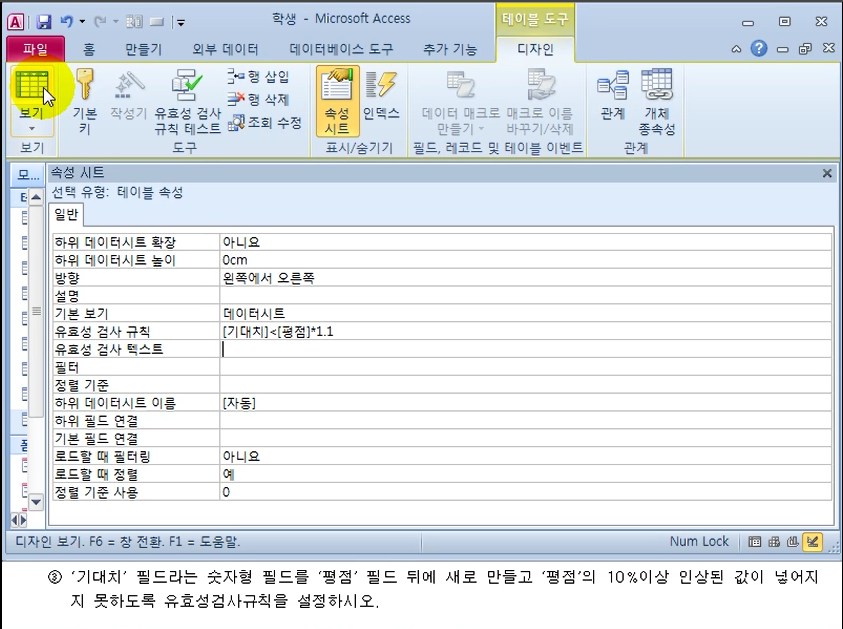Screen dimensions: 843x629
Task: Click the 방향 value 왼쪽에서 오른쪽
Action: point(526,278)
